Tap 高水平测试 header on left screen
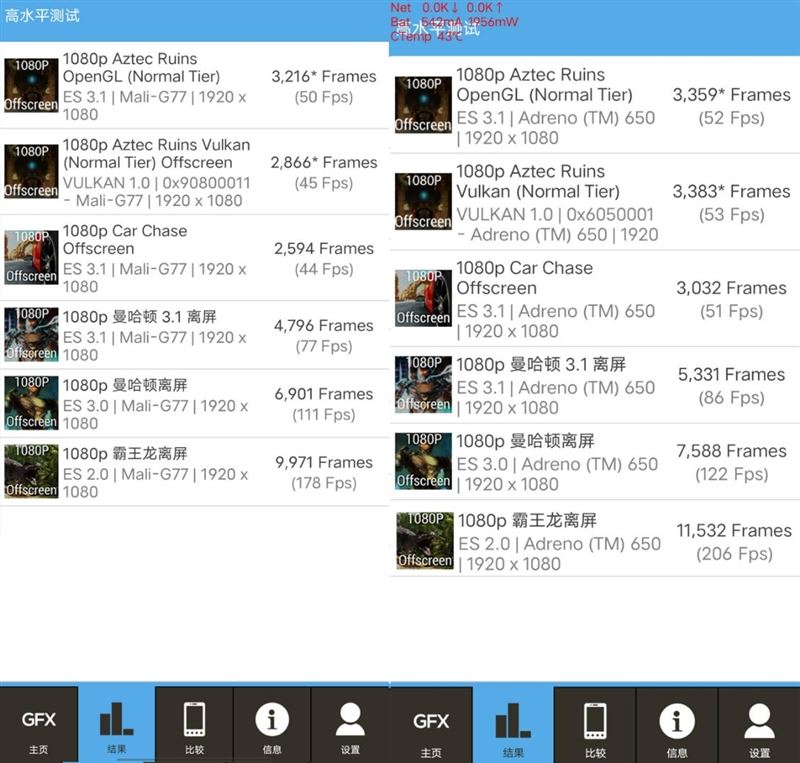The image size is (800, 763). click(42, 15)
